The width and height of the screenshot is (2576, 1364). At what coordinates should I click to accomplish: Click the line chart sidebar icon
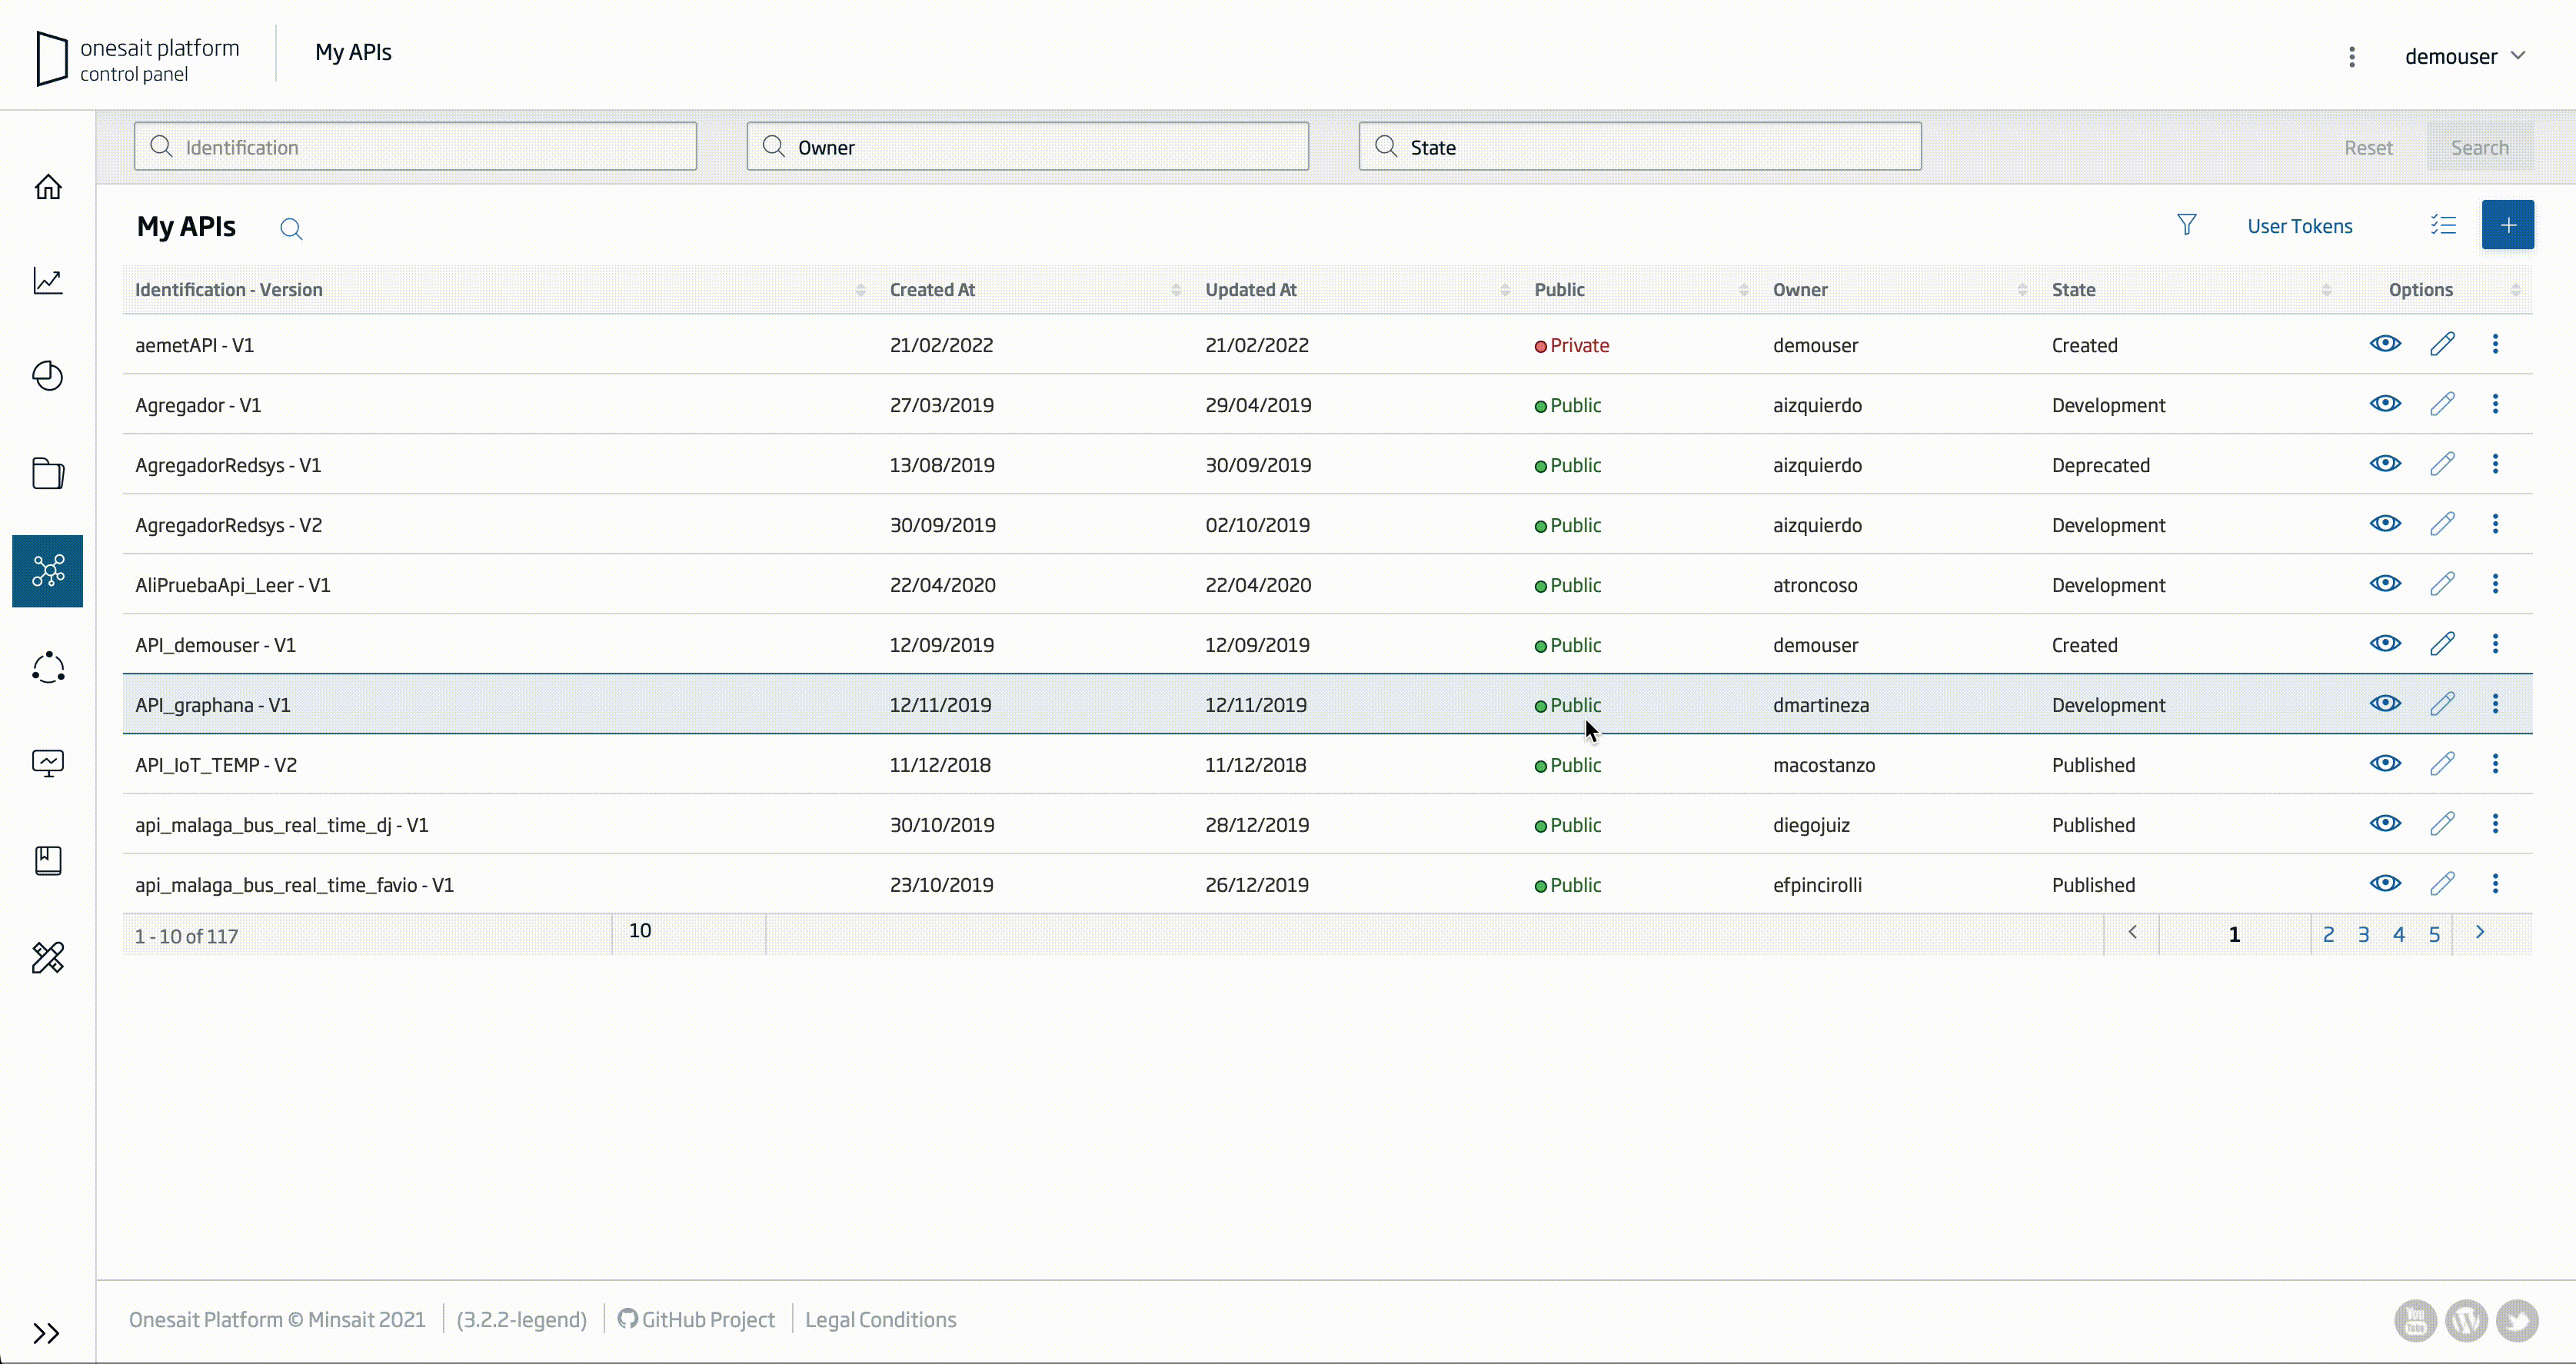[48, 281]
